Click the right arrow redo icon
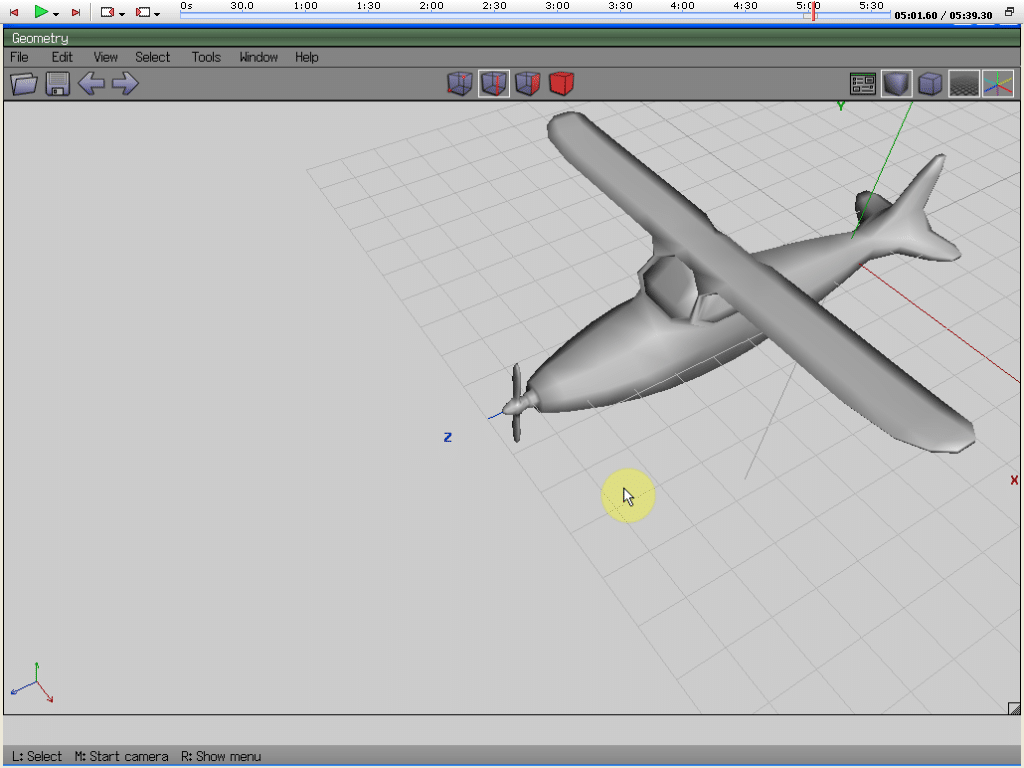This screenshot has width=1024, height=768. click(125, 84)
